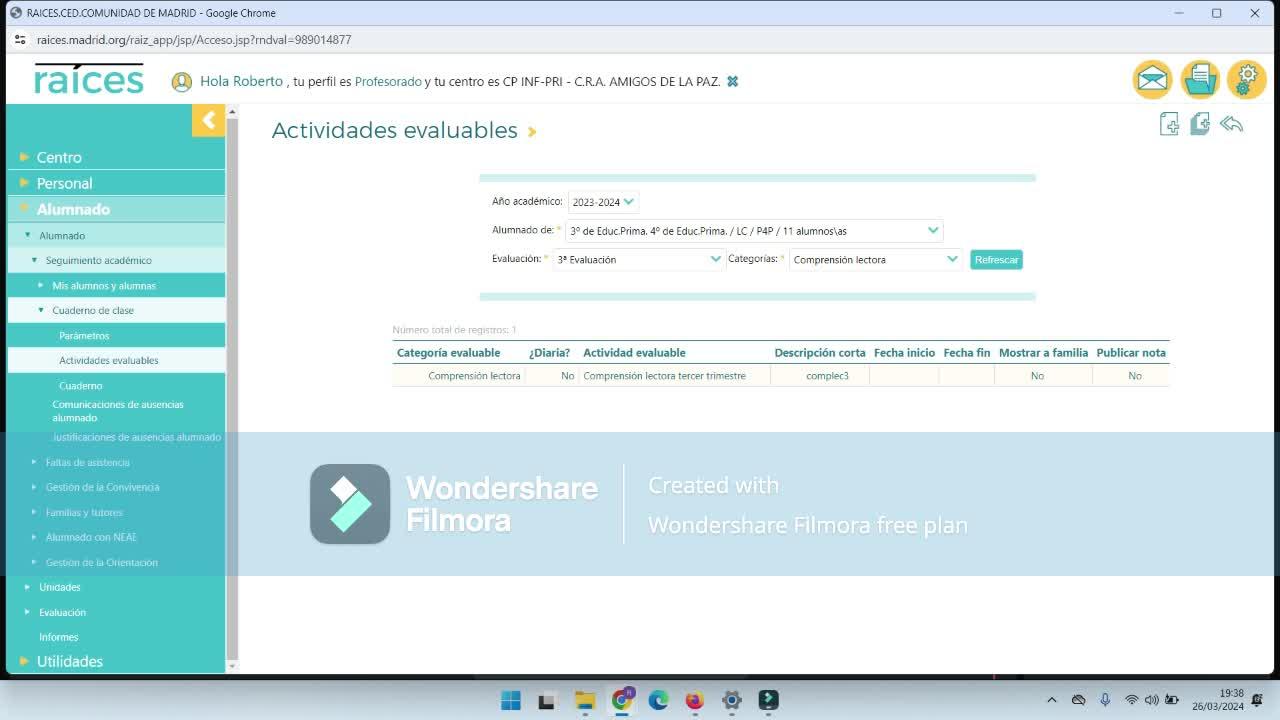The width and height of the screenshot is (1280, 720).
Task: Click the site information icon in address bar
Action: 19,40
